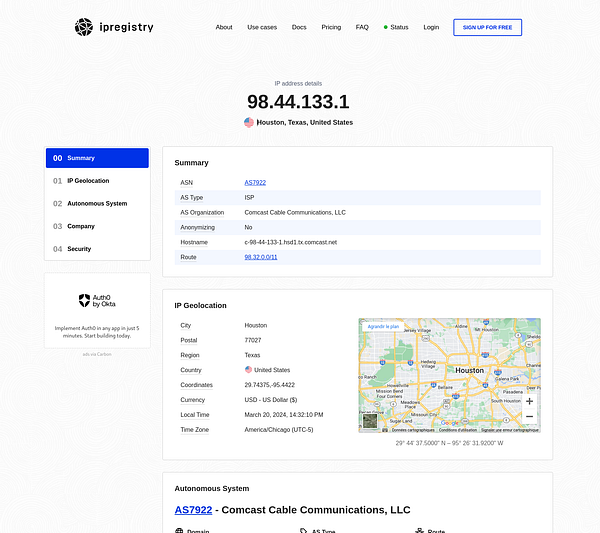Viewport: 600px width, 533px height.
Task: Click the Auth0 ad description text
Action: (x=97, y=332)
